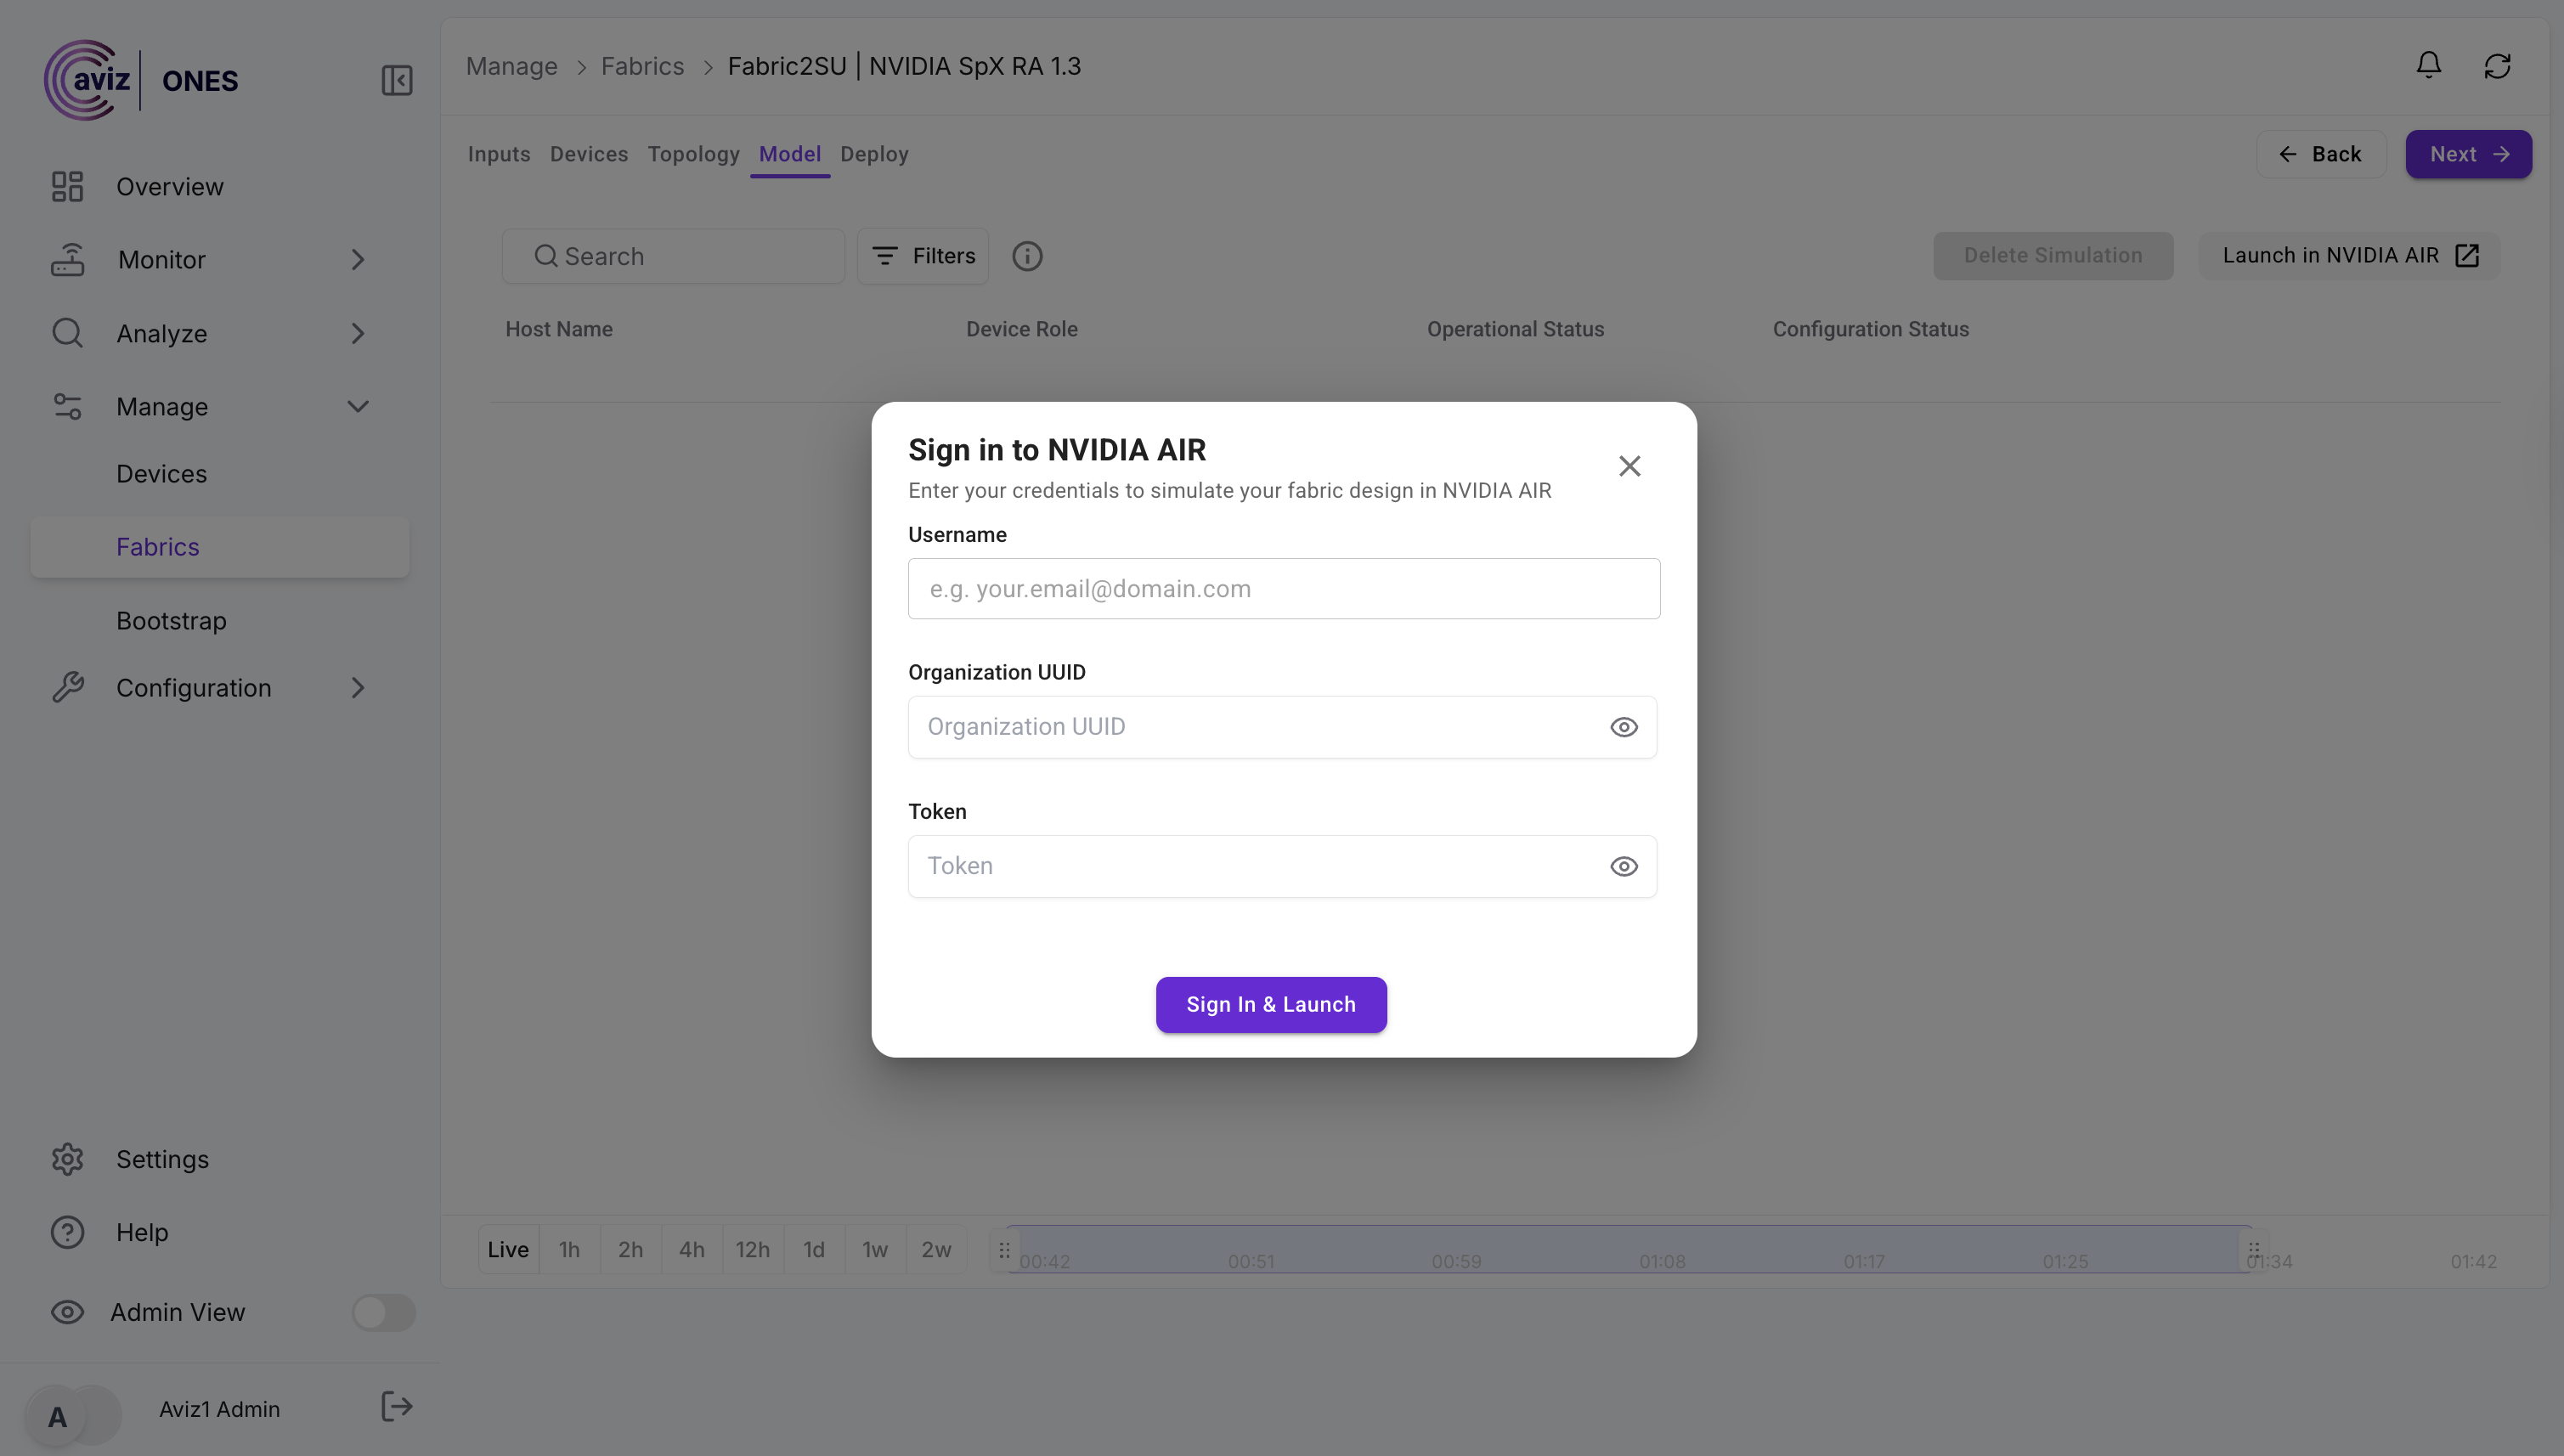Click the info icon beside Filters
Viewport: 2564px width, 1456px height.
pos(1027,256)
